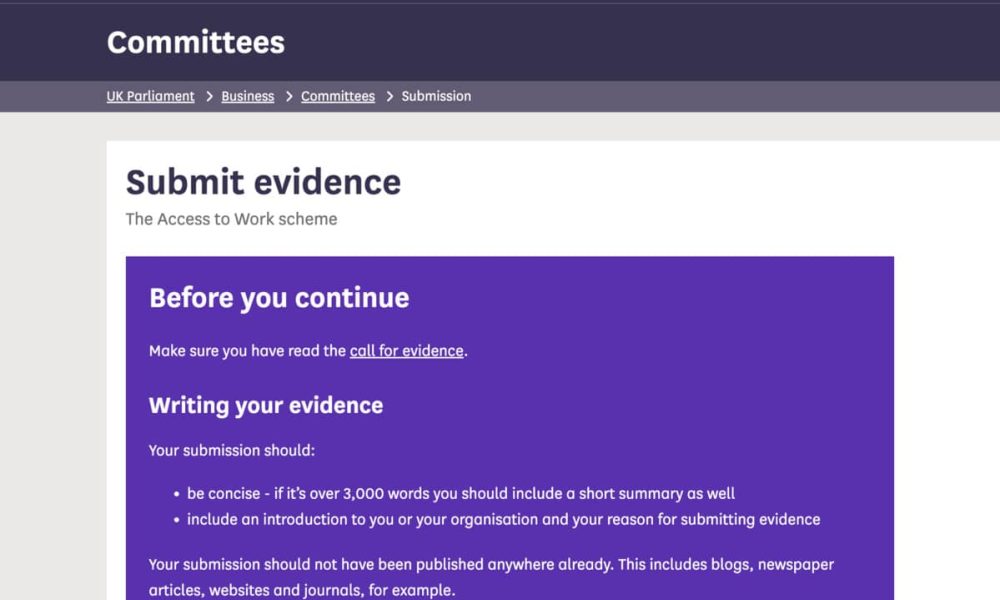Select the introduction bullet point text
Image resolution: width=1000 pixels, height=600 pixels.
[x=505, y=519]
